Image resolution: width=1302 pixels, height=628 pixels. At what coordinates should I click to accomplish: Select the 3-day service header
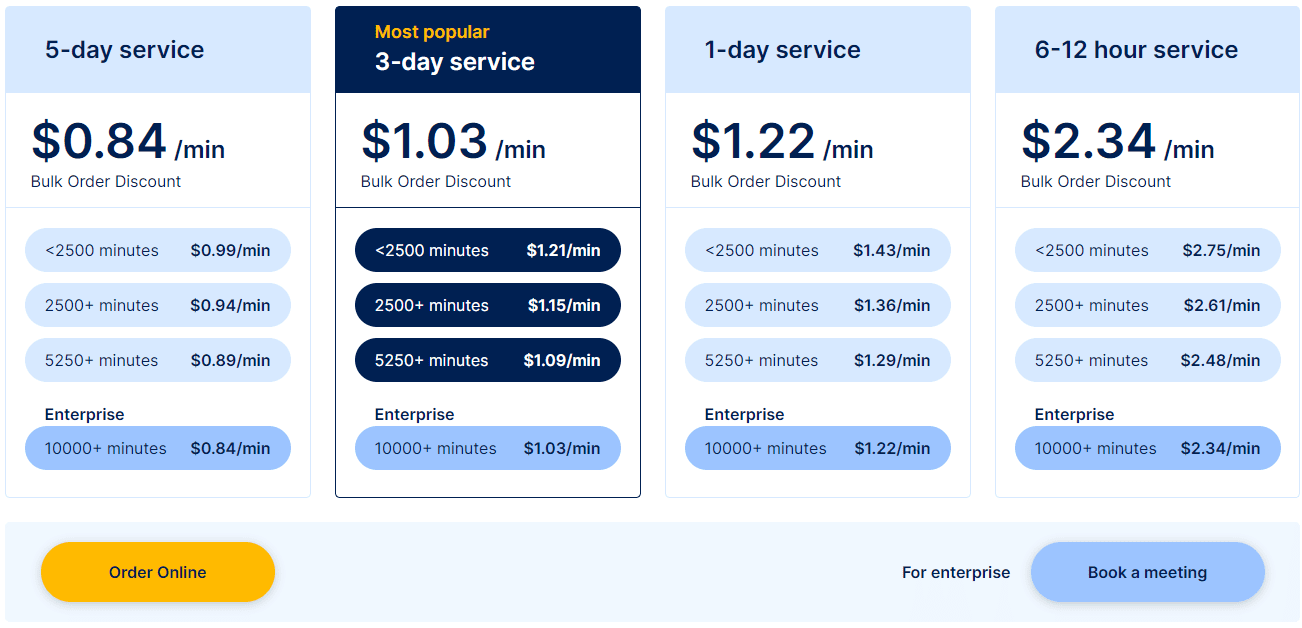coord(488,50)
